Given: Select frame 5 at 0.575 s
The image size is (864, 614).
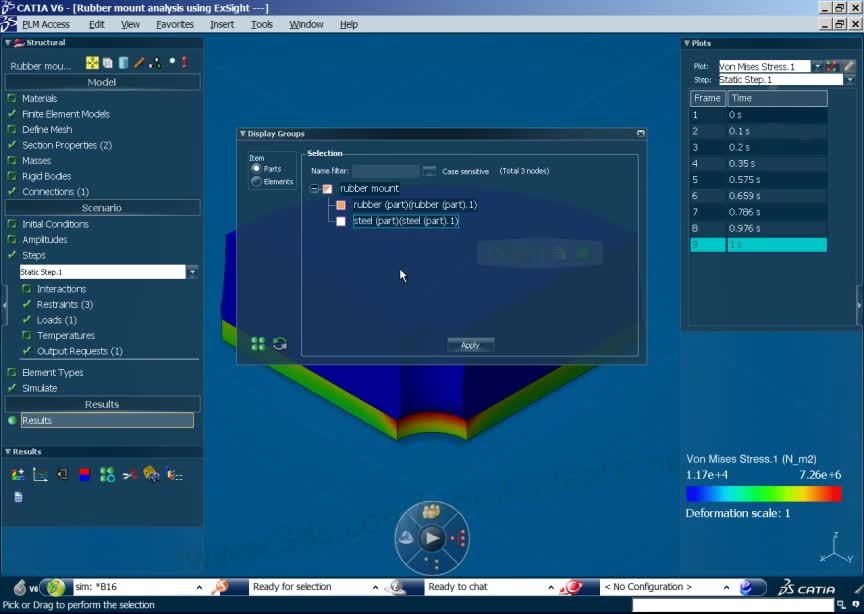Looking at the screenshot, I should click(x=758, y=180).
